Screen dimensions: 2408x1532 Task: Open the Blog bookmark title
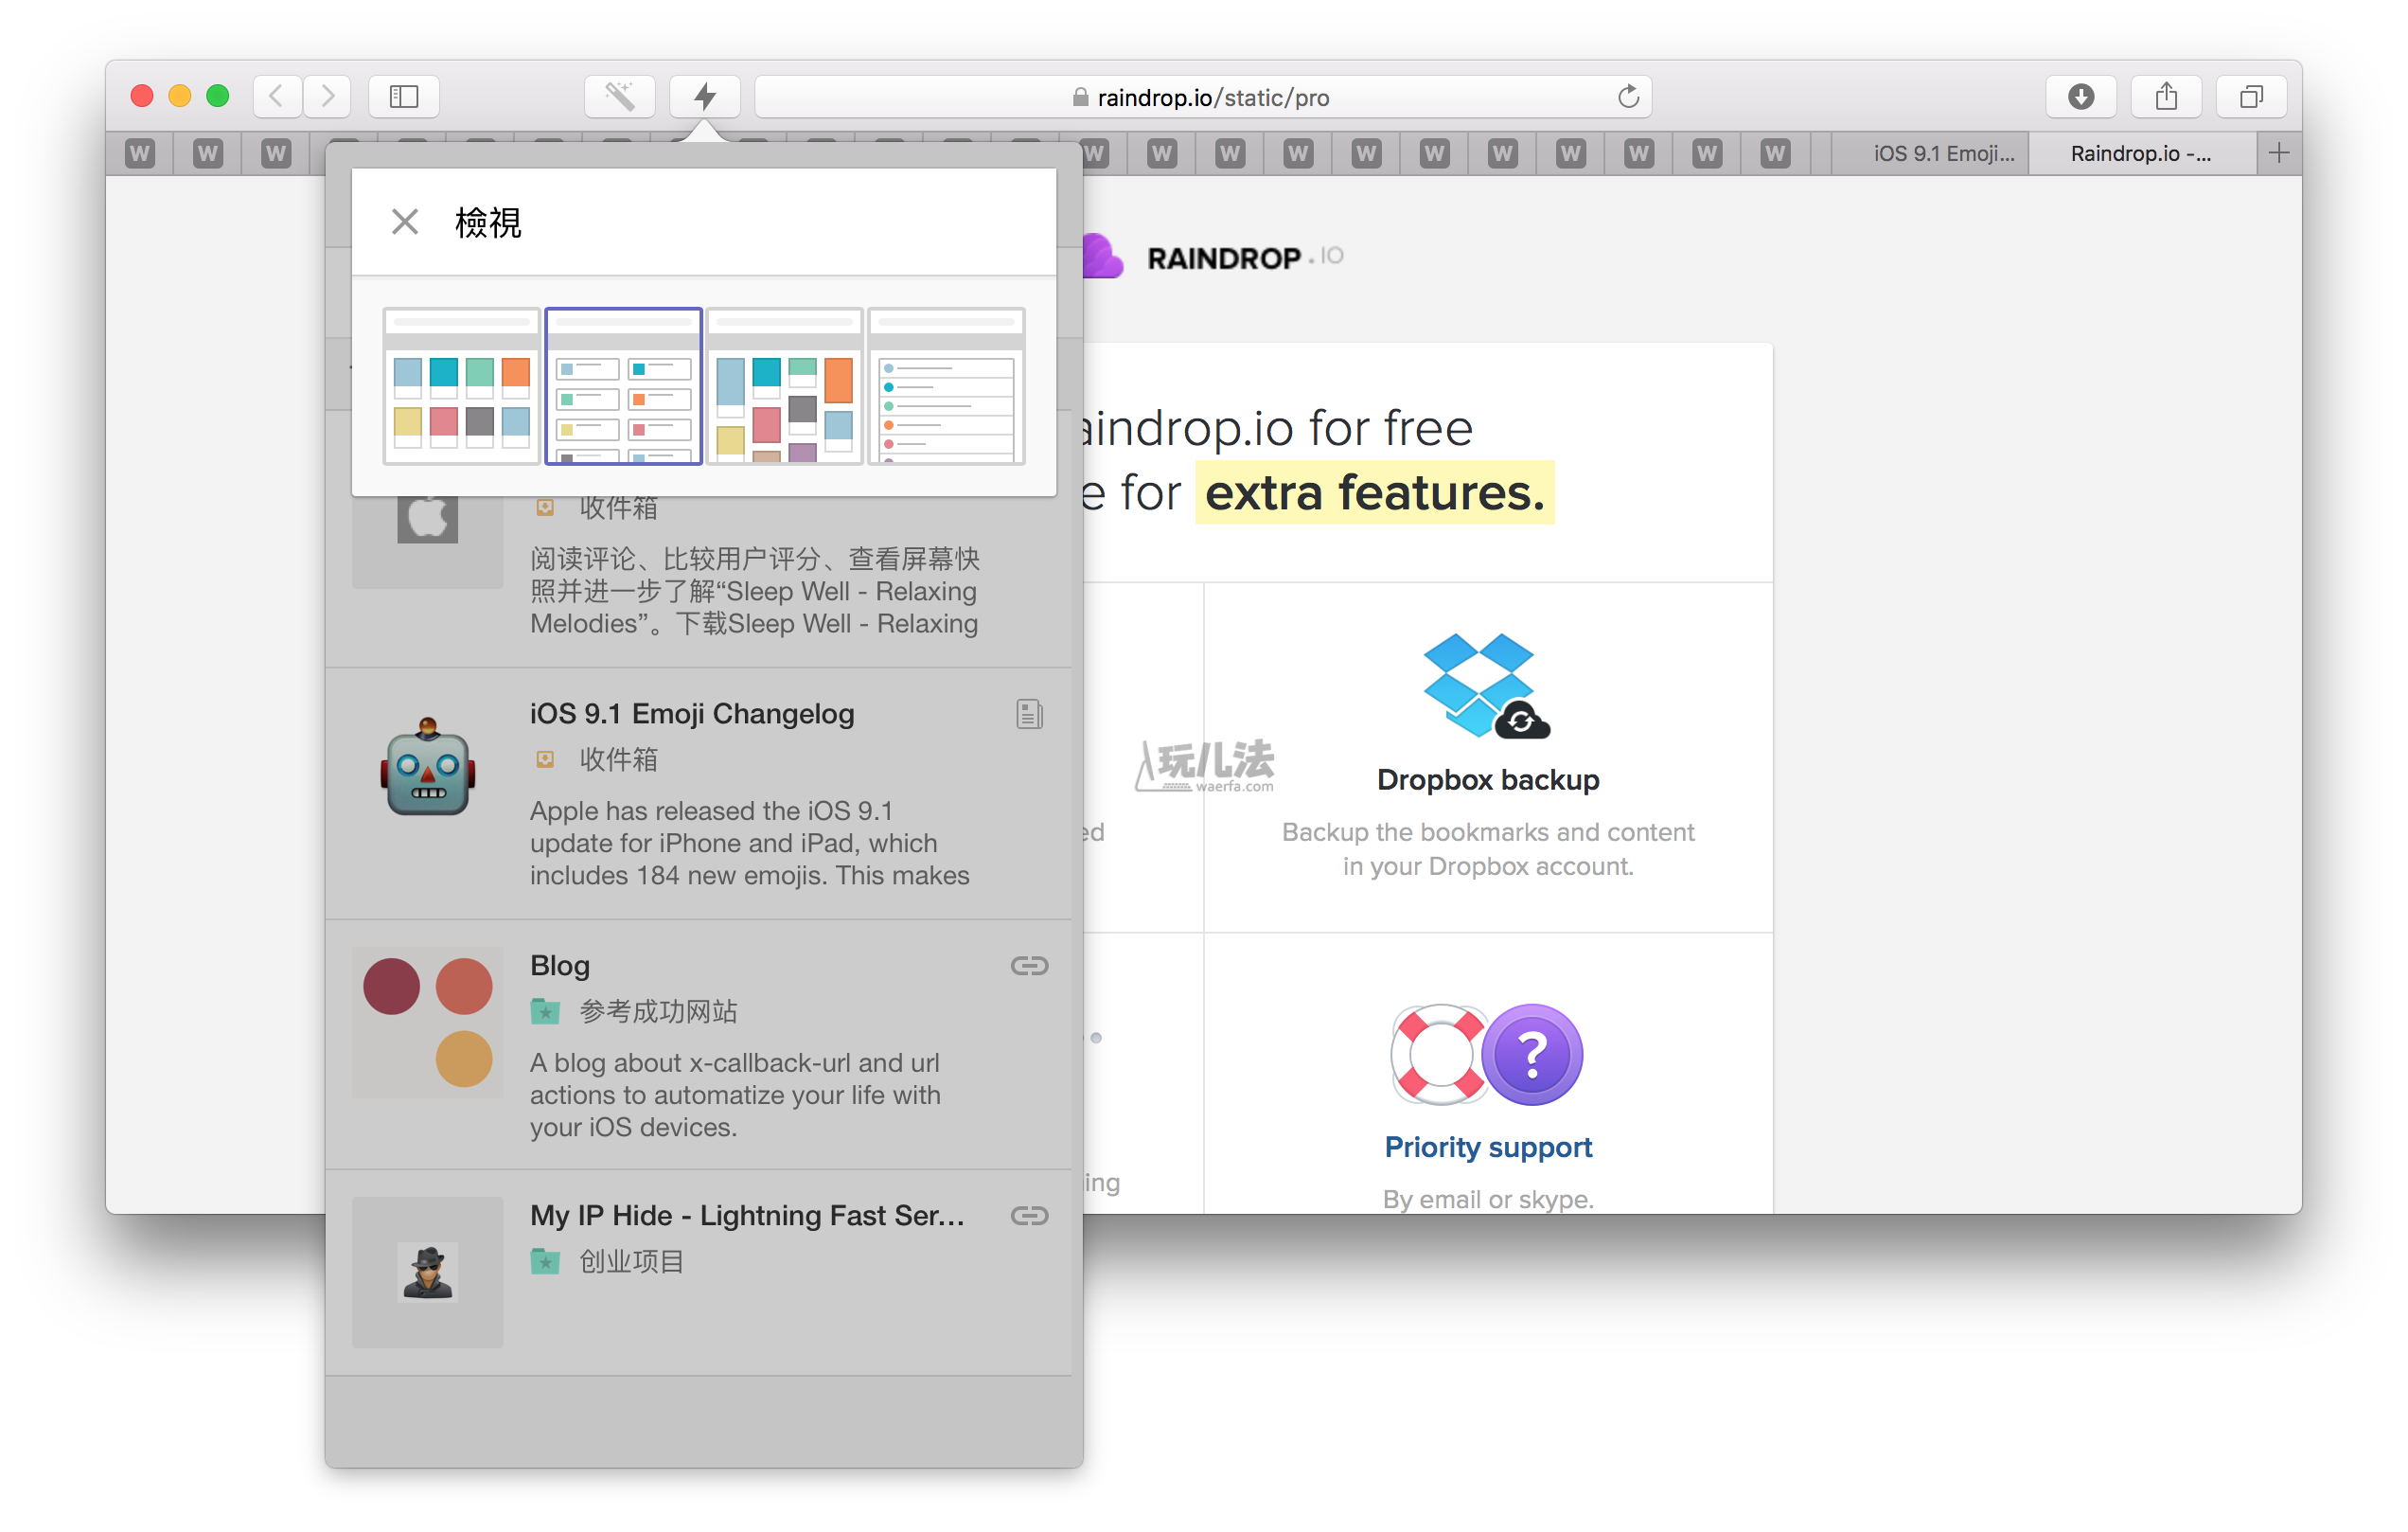[x=560, y=965]
